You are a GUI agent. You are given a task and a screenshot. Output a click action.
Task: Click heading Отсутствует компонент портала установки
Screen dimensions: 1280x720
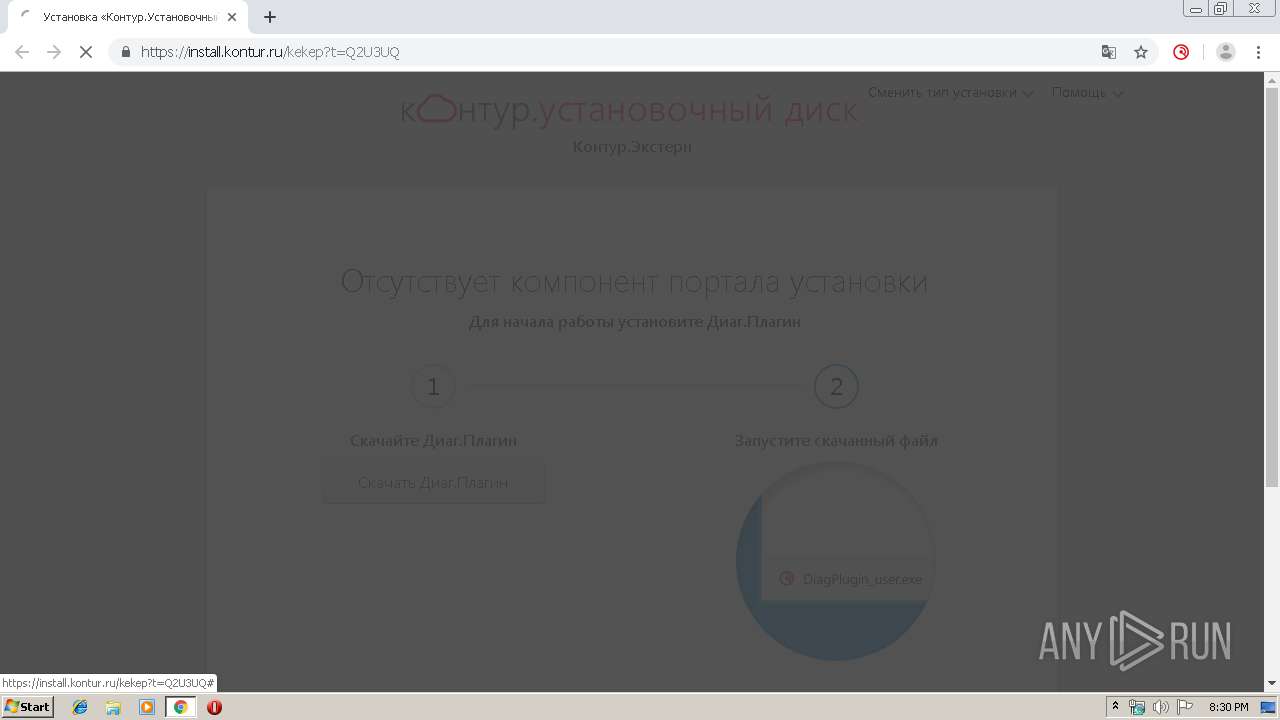pos(634,282)
